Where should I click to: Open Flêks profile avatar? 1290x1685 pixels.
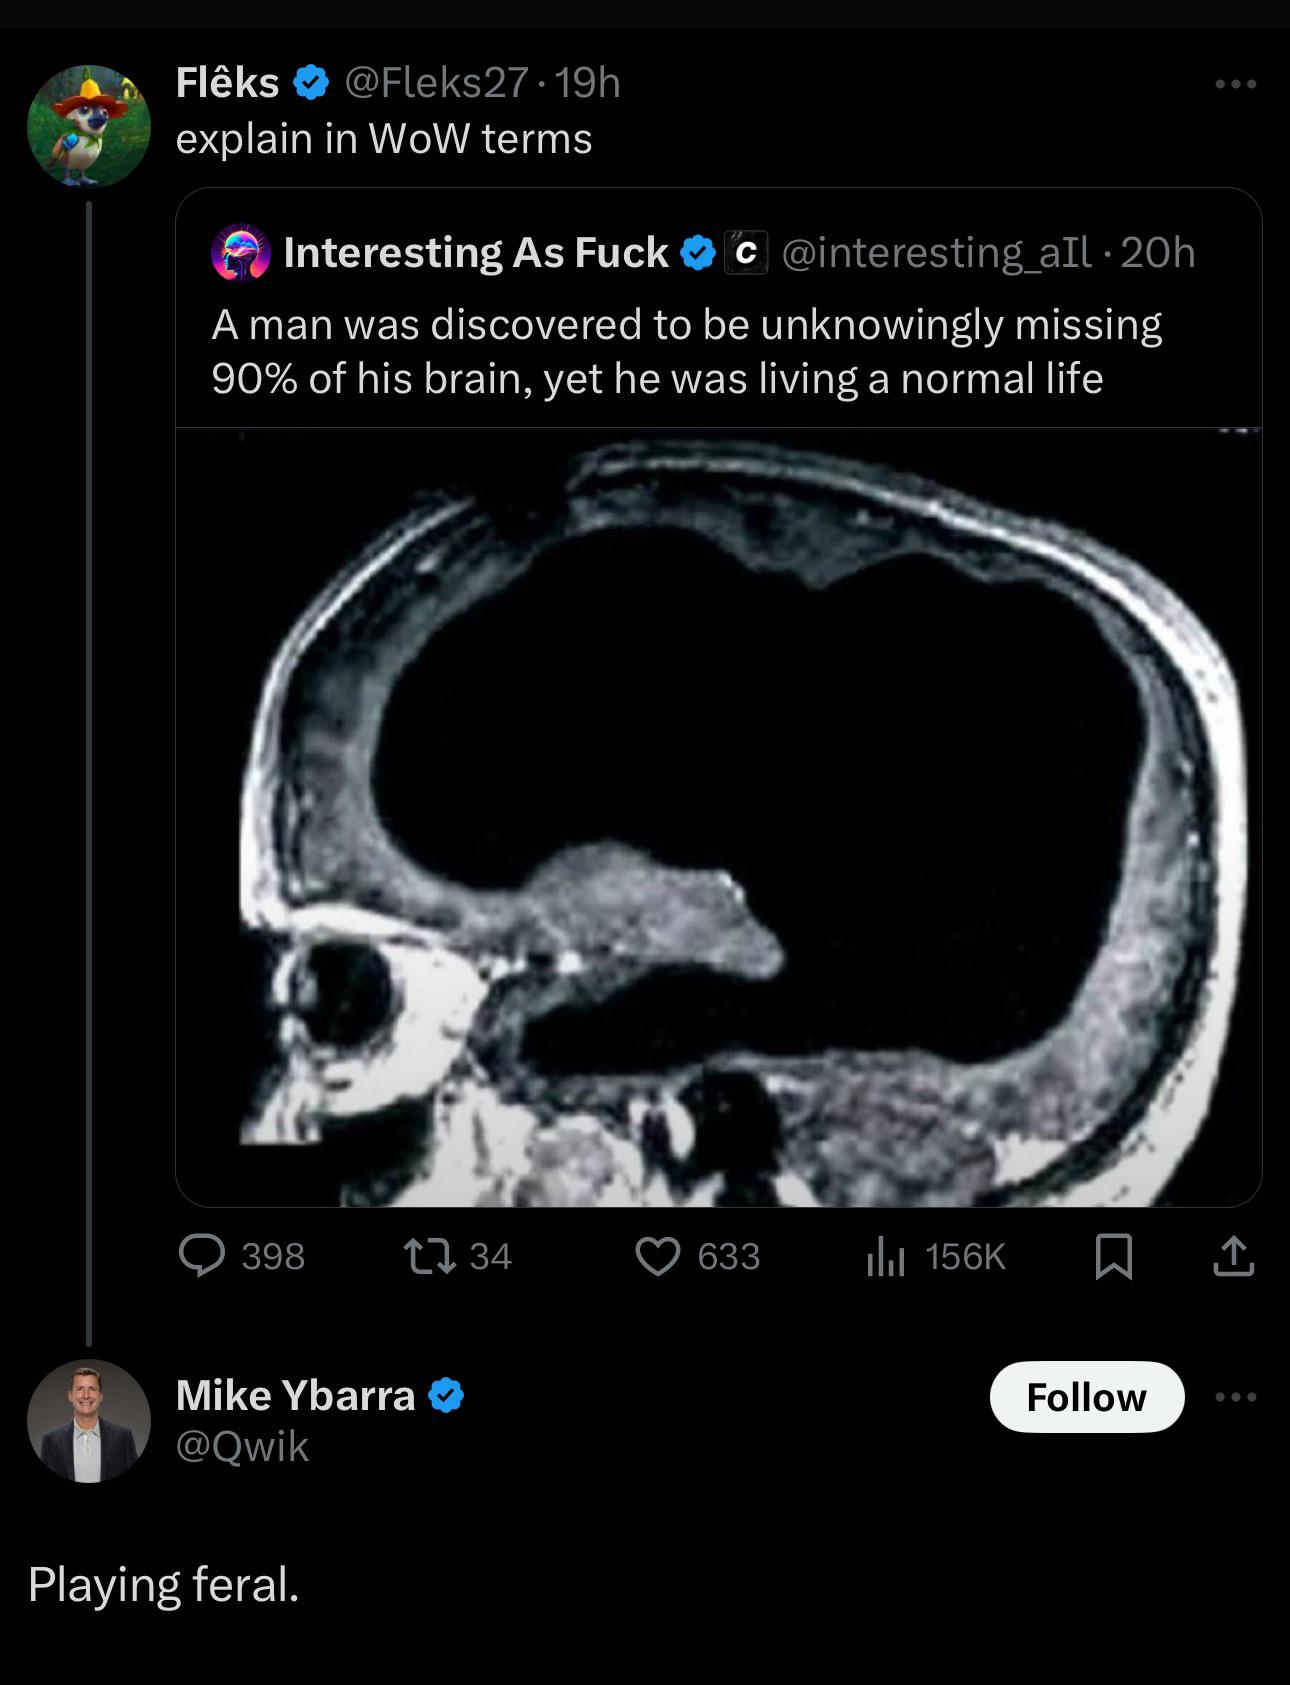click(88, 126)
